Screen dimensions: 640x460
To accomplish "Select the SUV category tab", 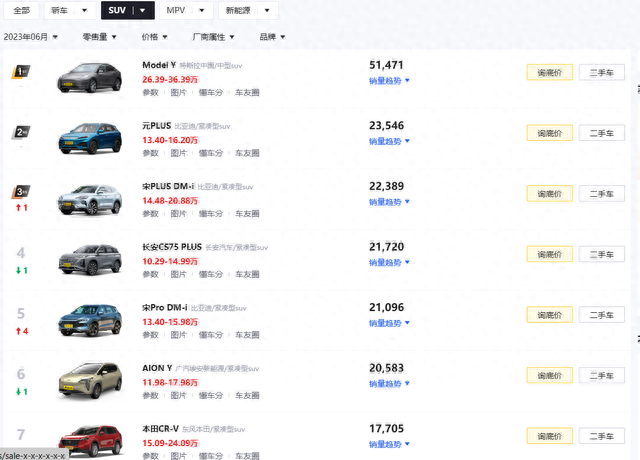I will coord(117,10).
